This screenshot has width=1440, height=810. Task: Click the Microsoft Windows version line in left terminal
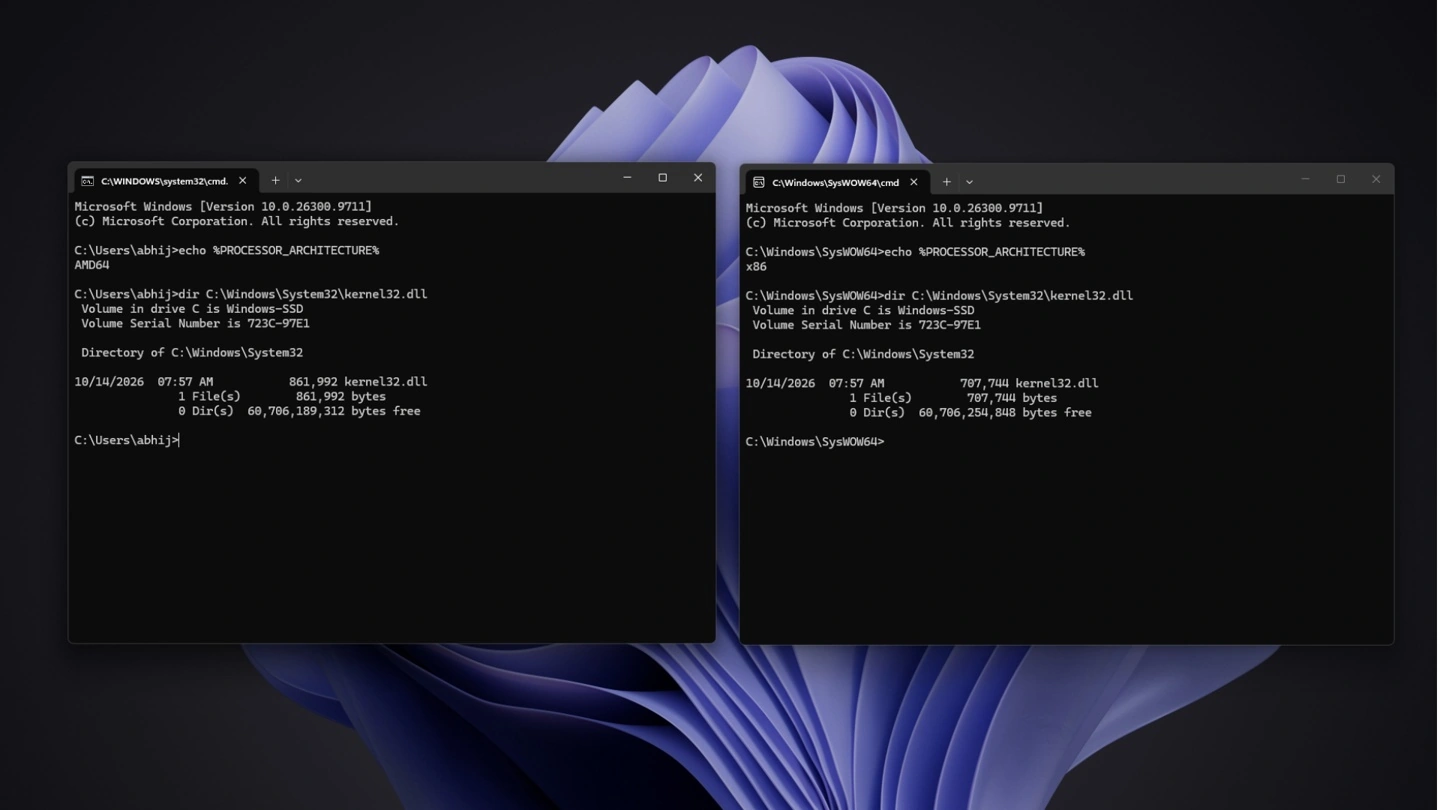(223, 206)
